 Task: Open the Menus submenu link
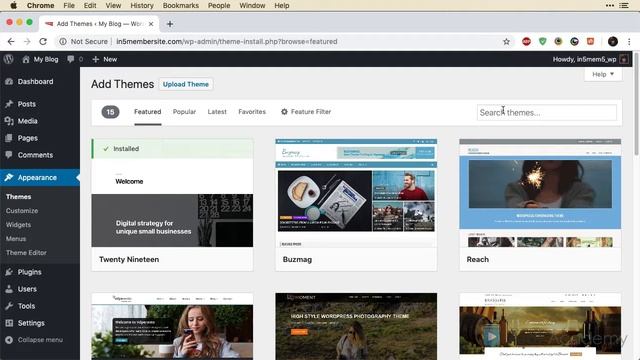tap(16, 239)
